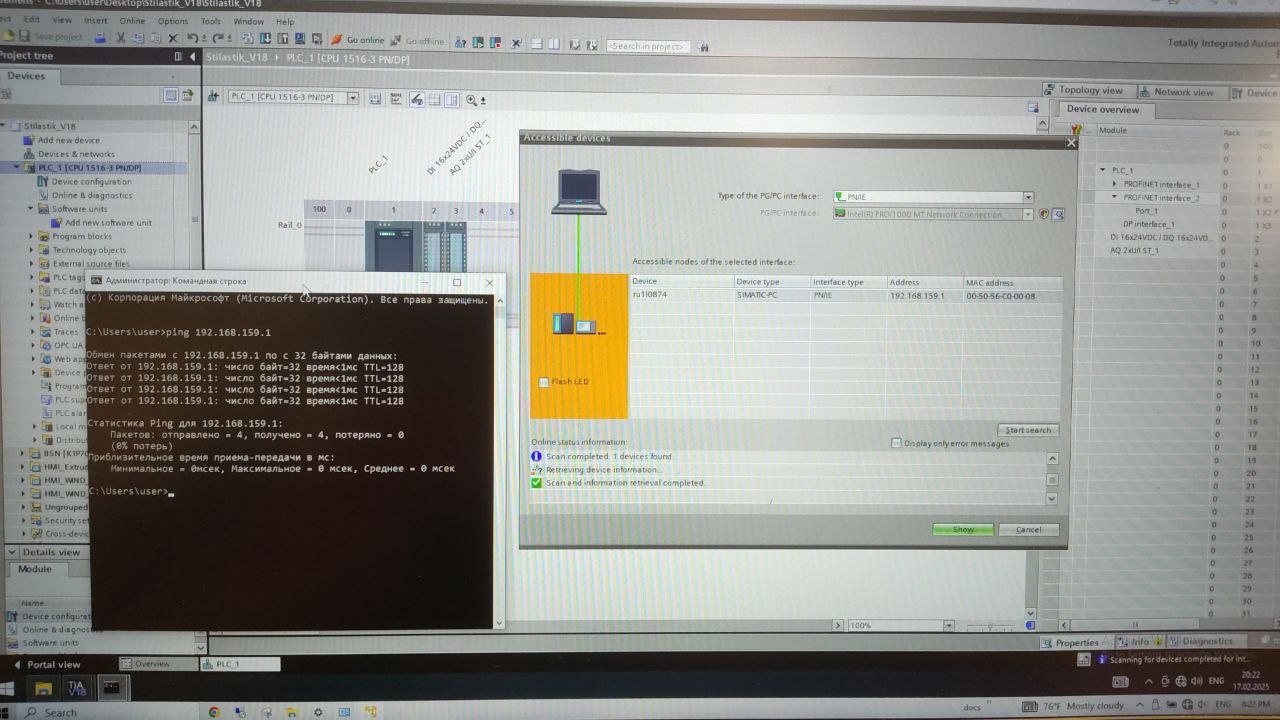
Task: Open File Explorer from the taskbar
Action: pos(43,688)
